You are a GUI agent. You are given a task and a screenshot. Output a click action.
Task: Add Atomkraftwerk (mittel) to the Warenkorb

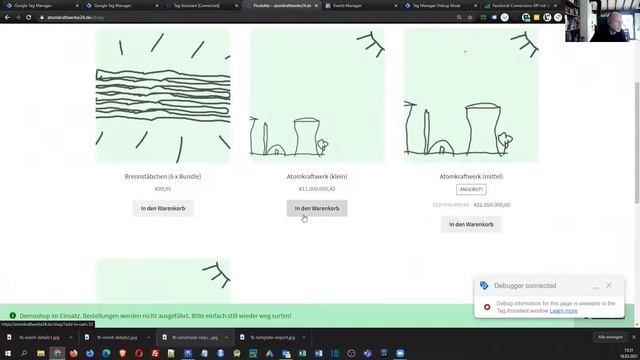click(x=471, y=224)
